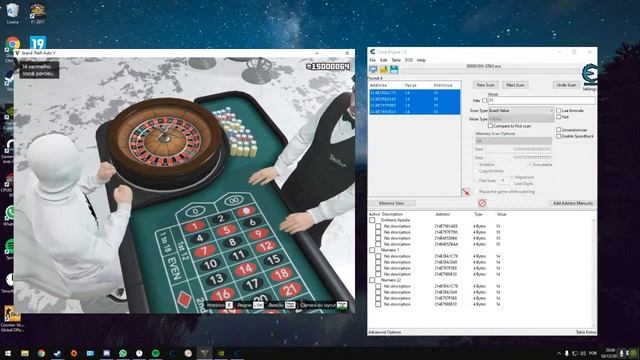This screenshot has height=360, width=640.
Task: Open the Recycle Bin desktop icon
Action: 13,12
